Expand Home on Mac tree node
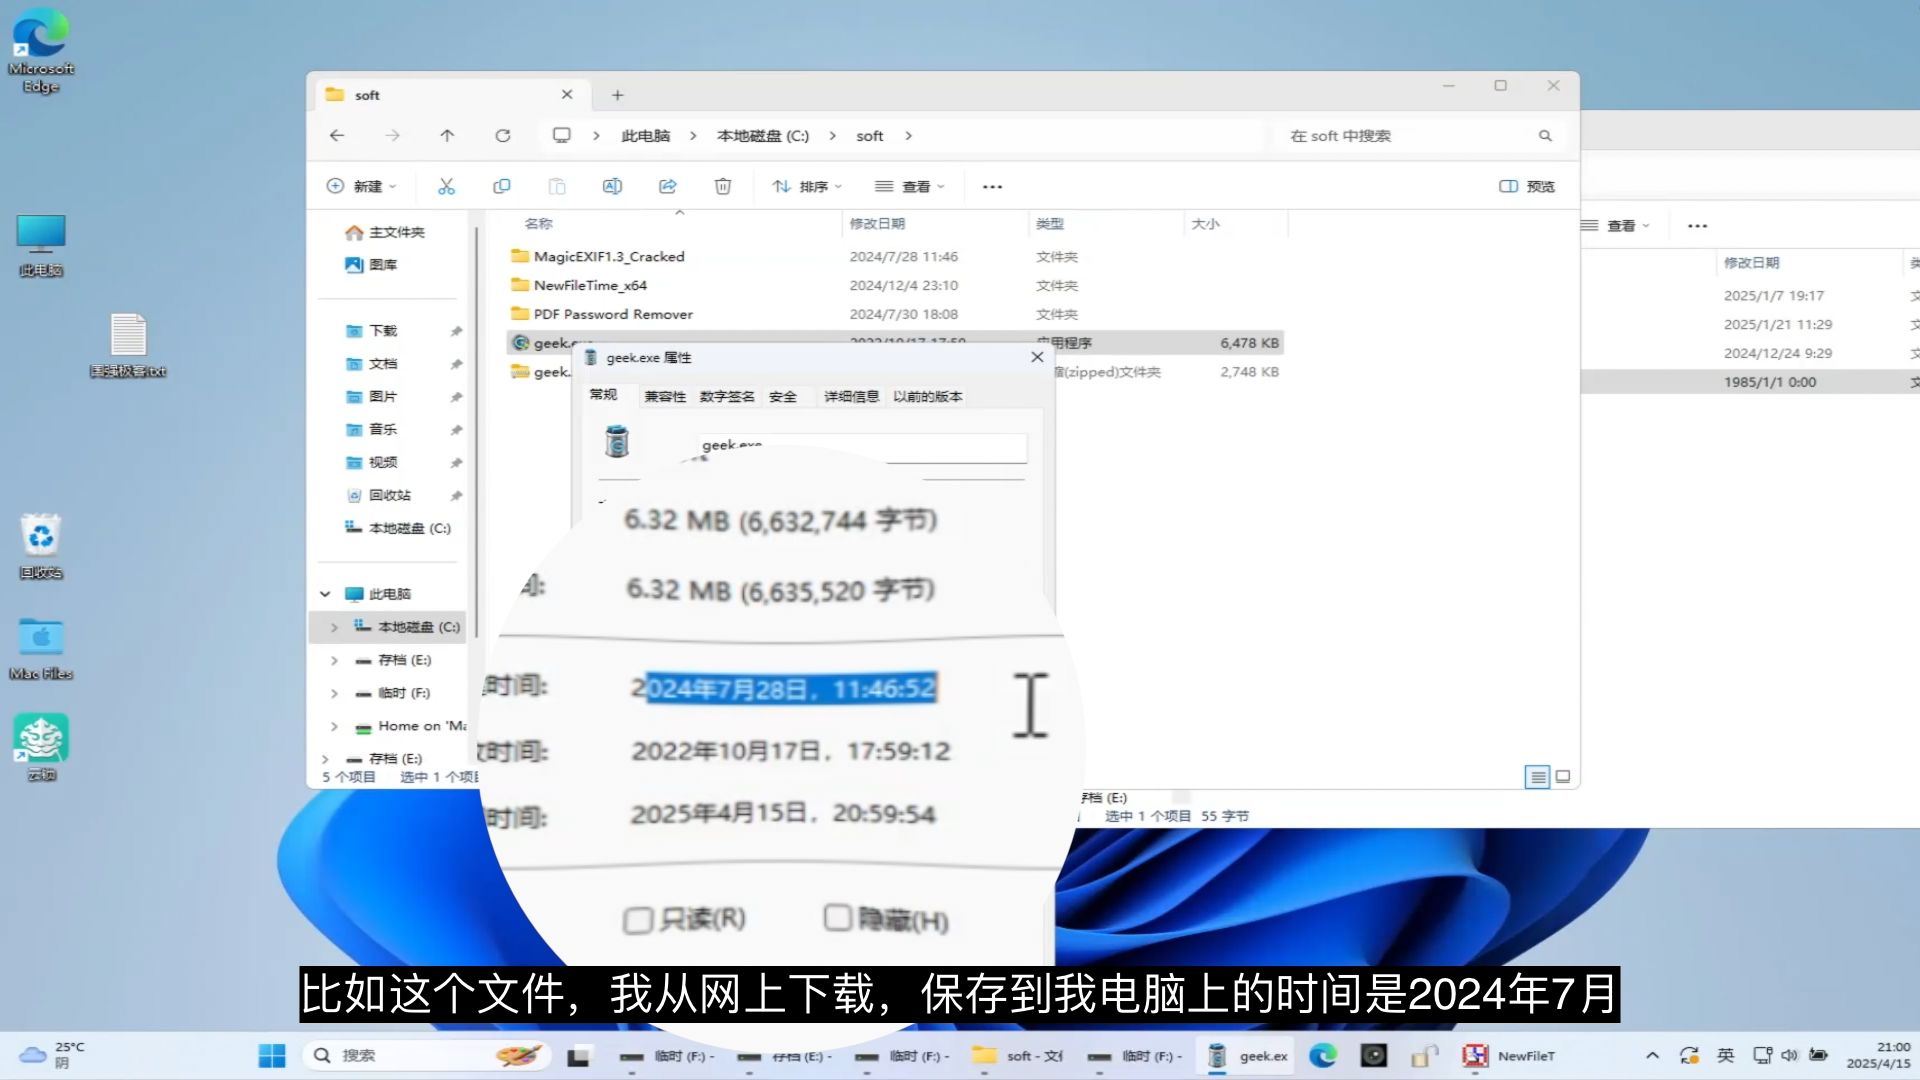1920x1080 pixels. (334, 726)
